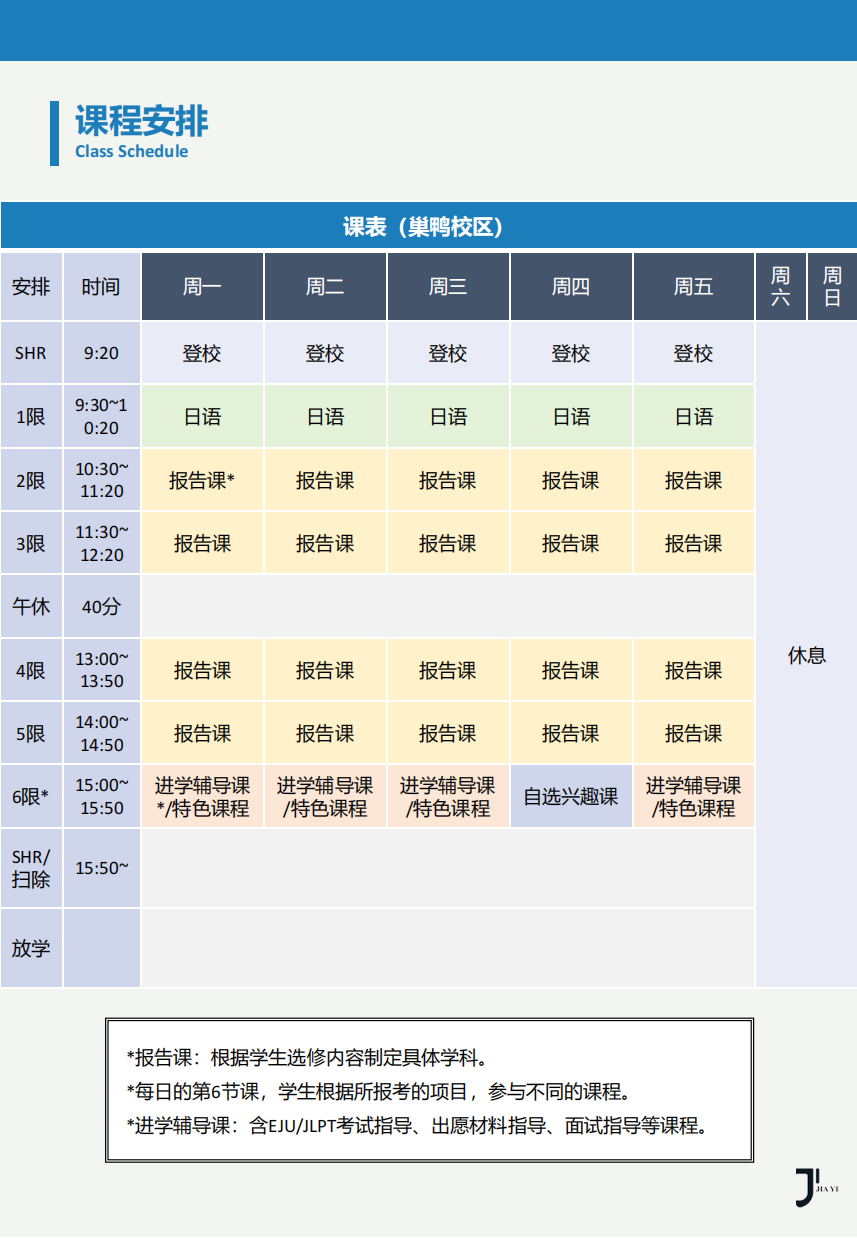Click the 午休 row label
The width and height of the screenshot is (857, 1238).
point(31,607)
